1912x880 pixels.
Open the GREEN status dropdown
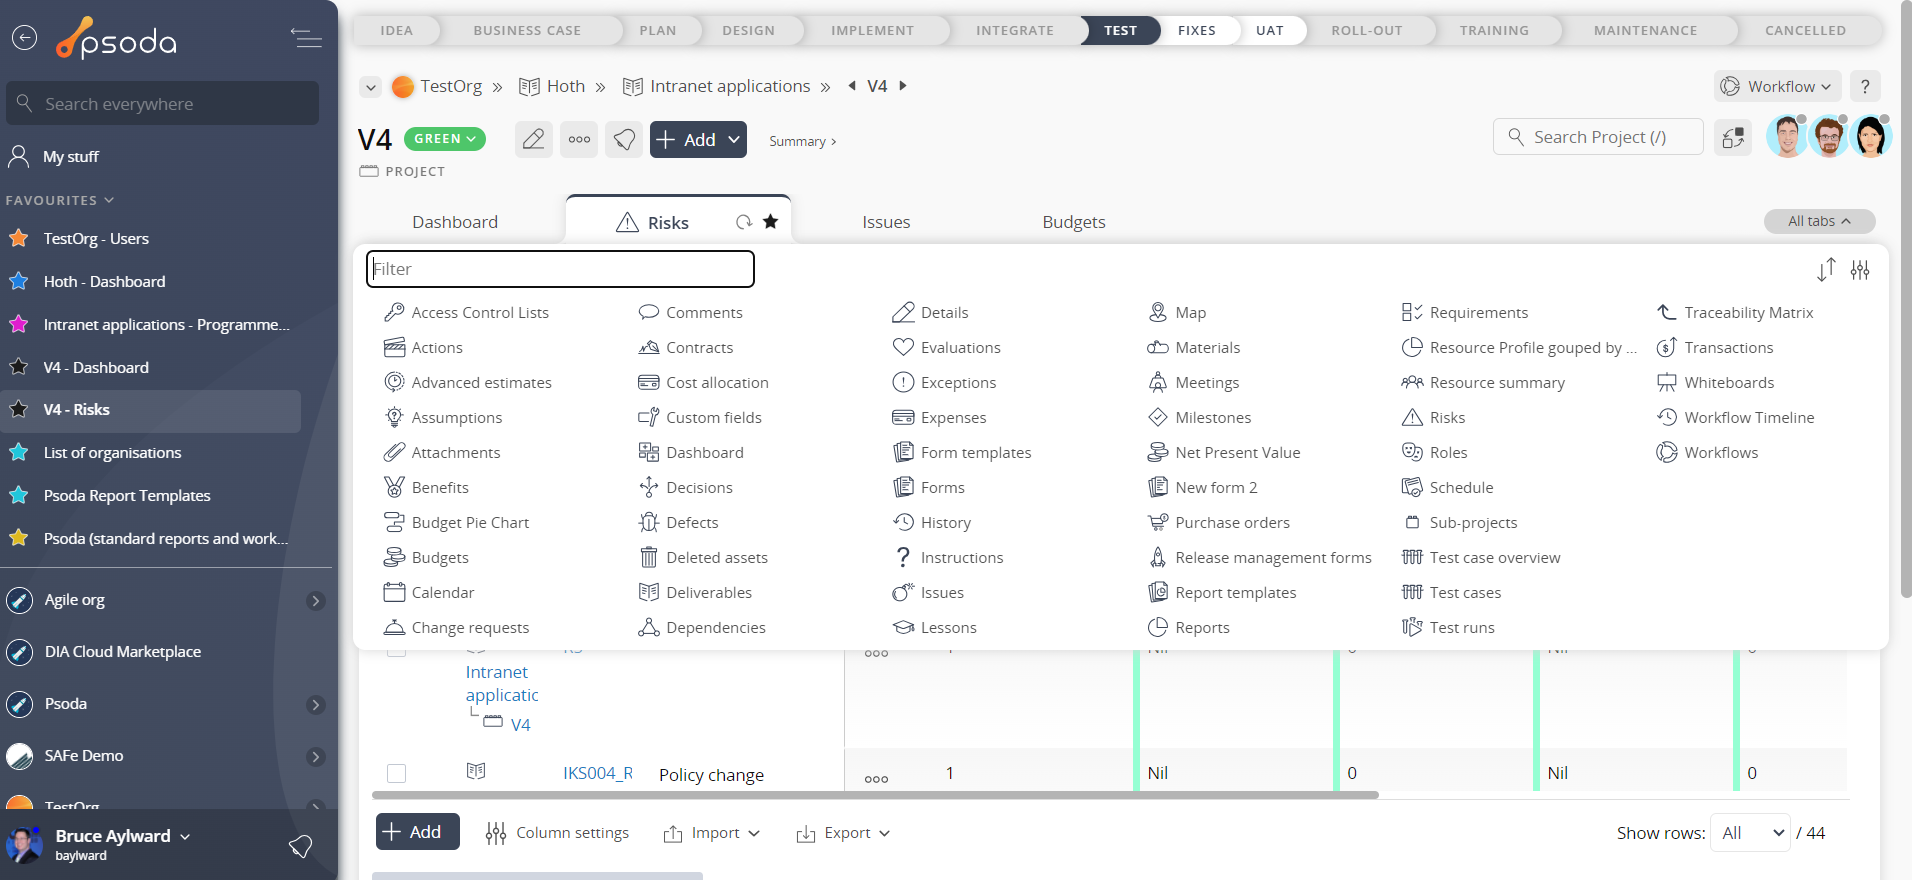click(x=445, y=139)
